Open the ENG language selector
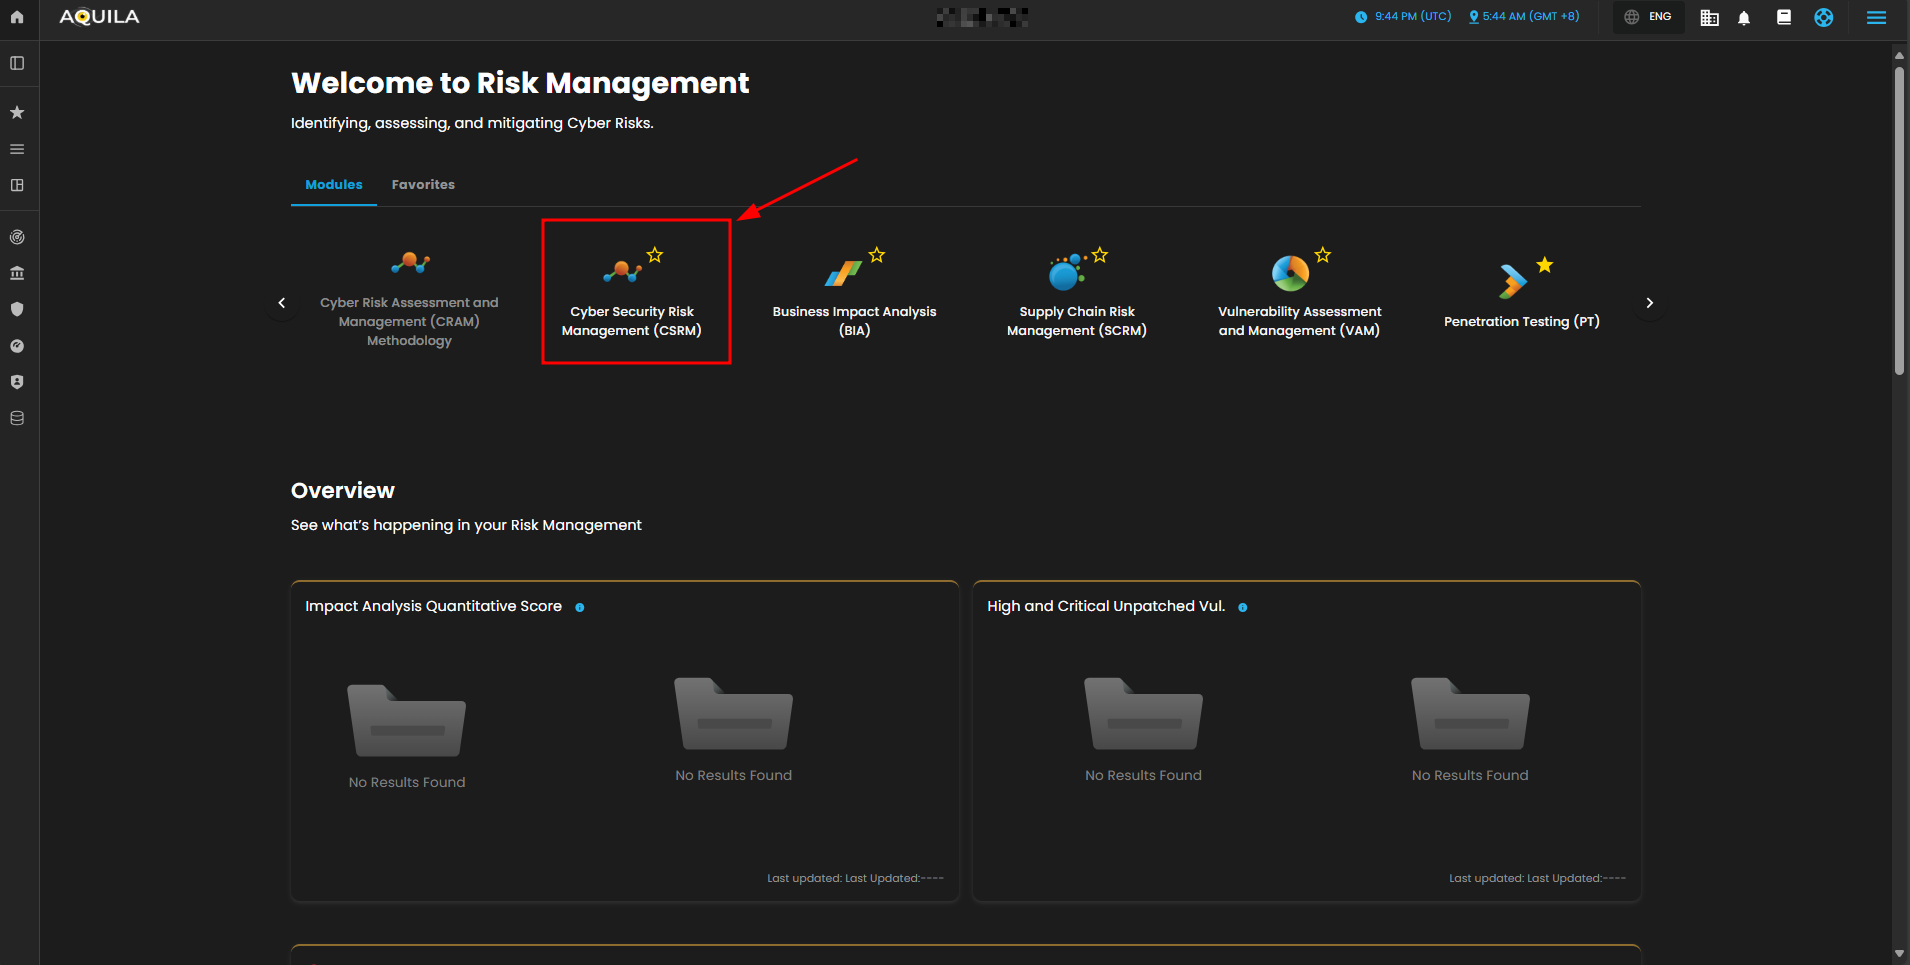 (1648, 17)
